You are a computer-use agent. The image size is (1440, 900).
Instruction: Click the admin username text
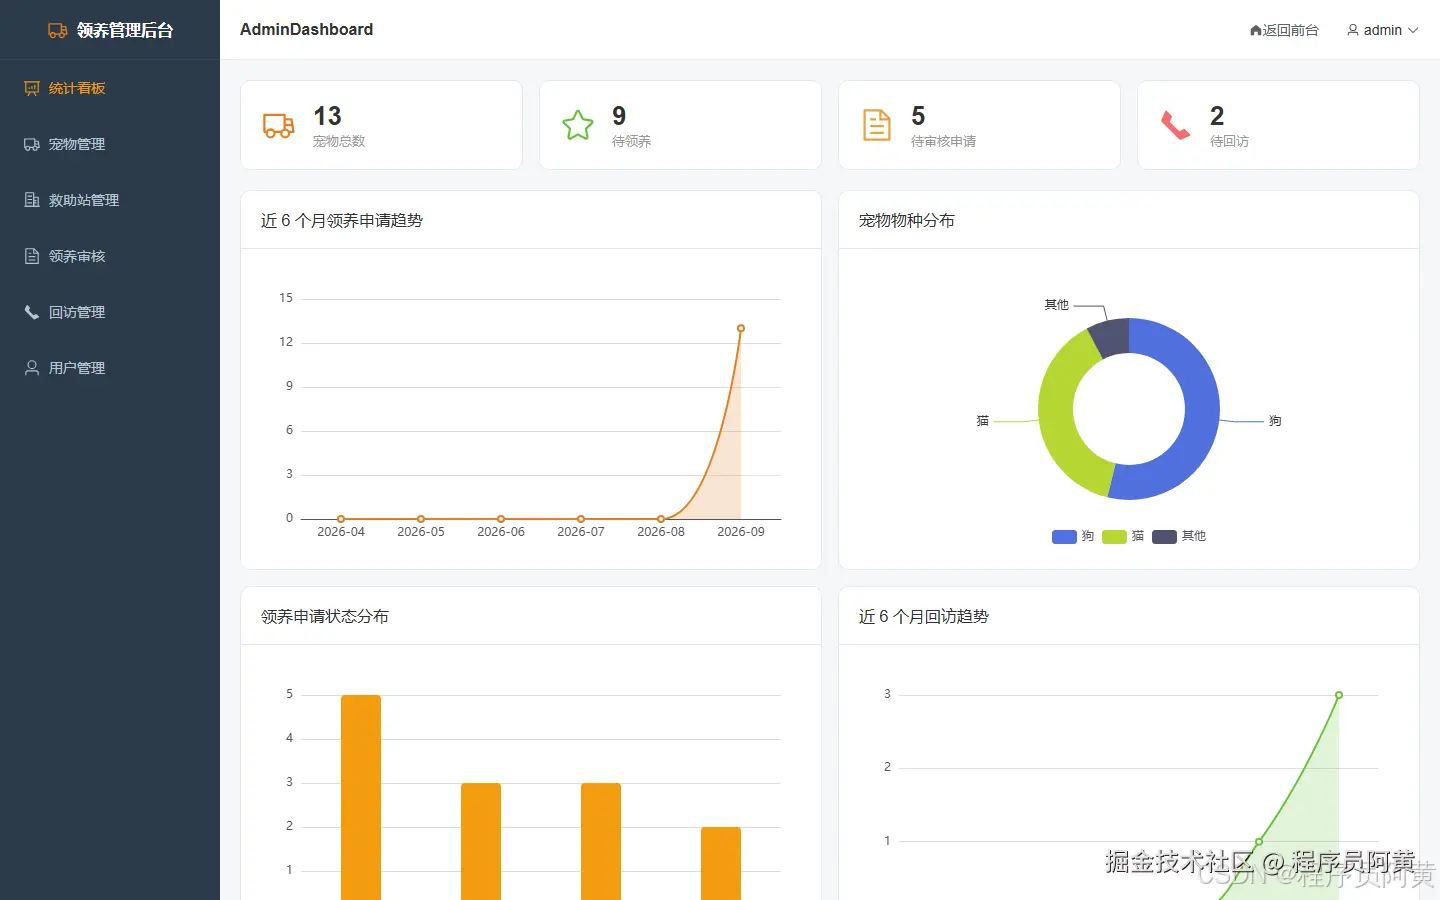click(1383, 31)
